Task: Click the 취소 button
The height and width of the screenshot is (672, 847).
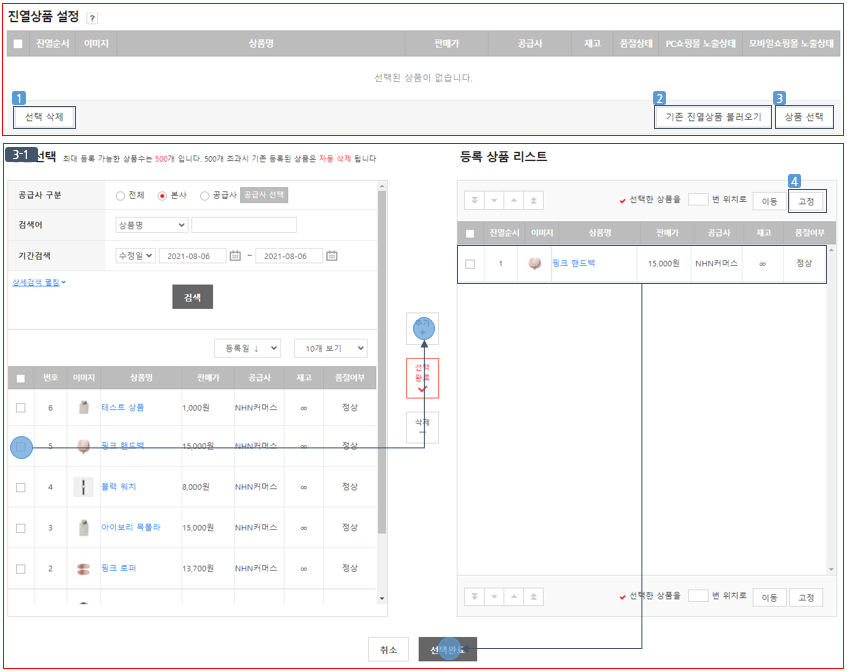Action: click(388, 649)
